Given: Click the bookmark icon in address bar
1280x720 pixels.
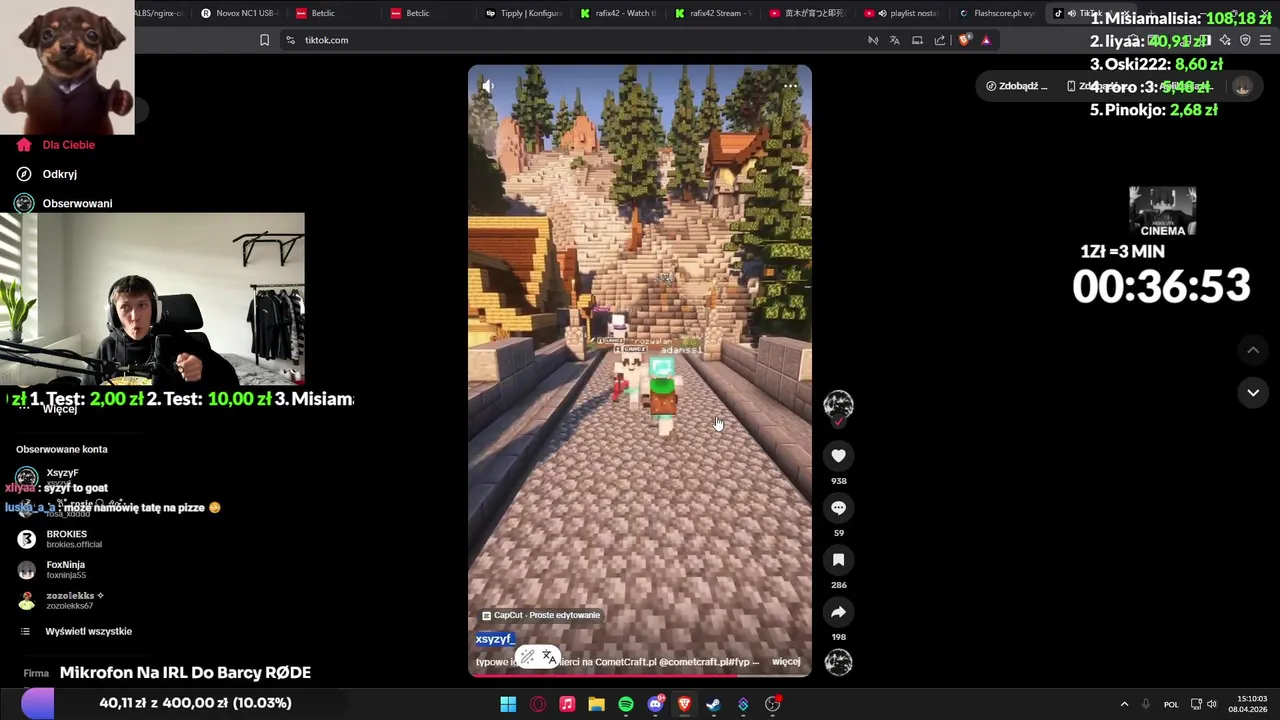Looking at the screenshot, I should tap(264, 40).
